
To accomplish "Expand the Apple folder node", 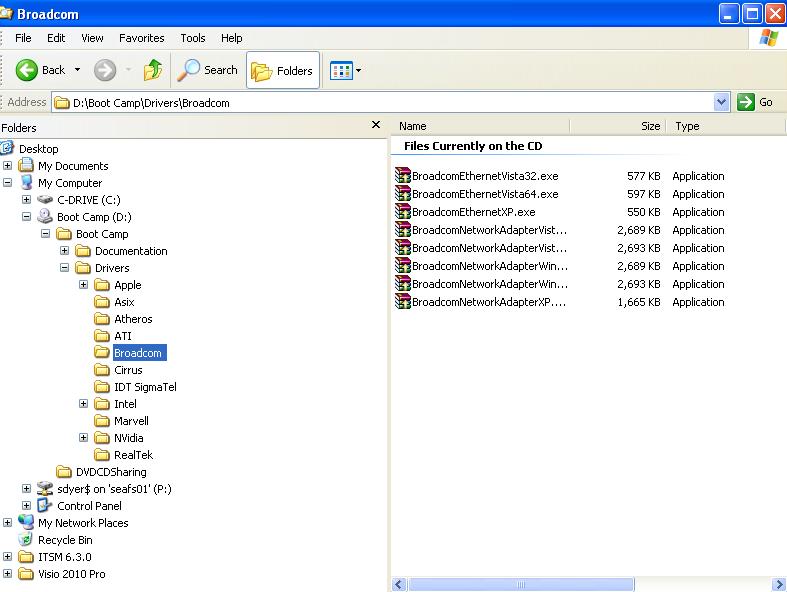I will point(83,285).
